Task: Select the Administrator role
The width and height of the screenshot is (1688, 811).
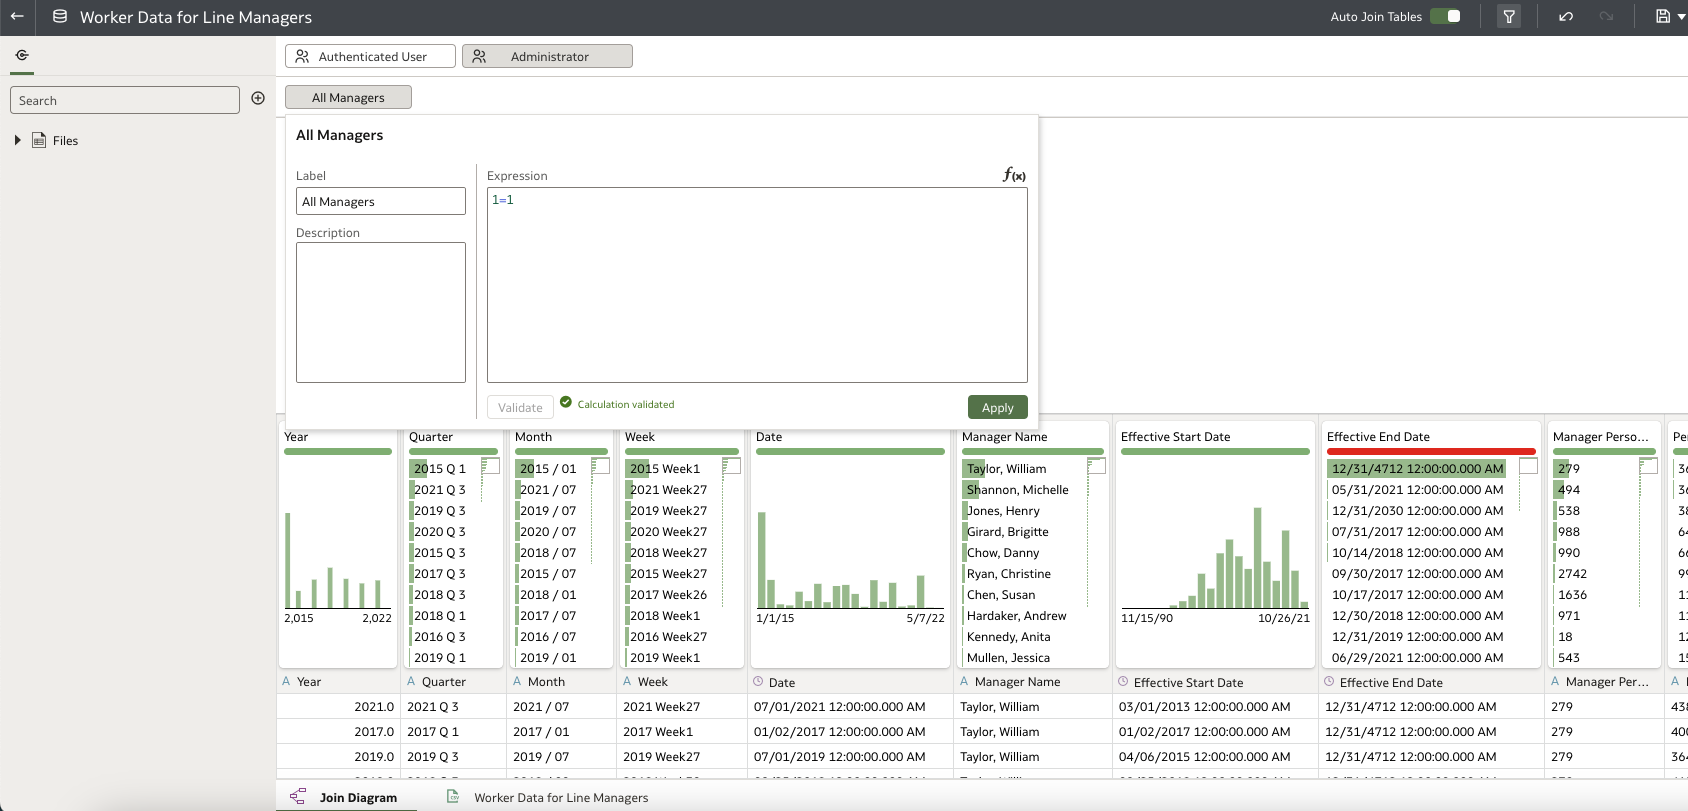Action: [547, 56]
